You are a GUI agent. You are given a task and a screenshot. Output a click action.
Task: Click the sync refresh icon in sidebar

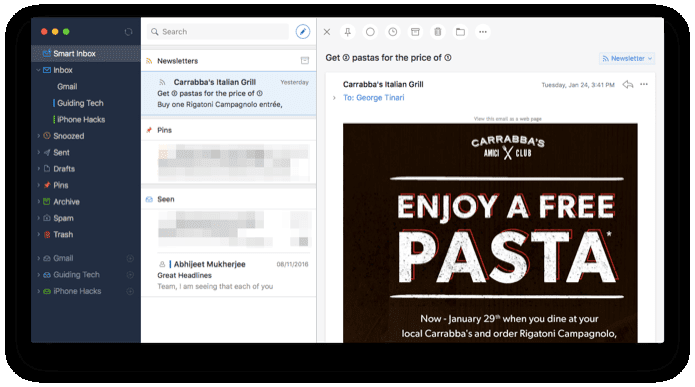point(129,32)
